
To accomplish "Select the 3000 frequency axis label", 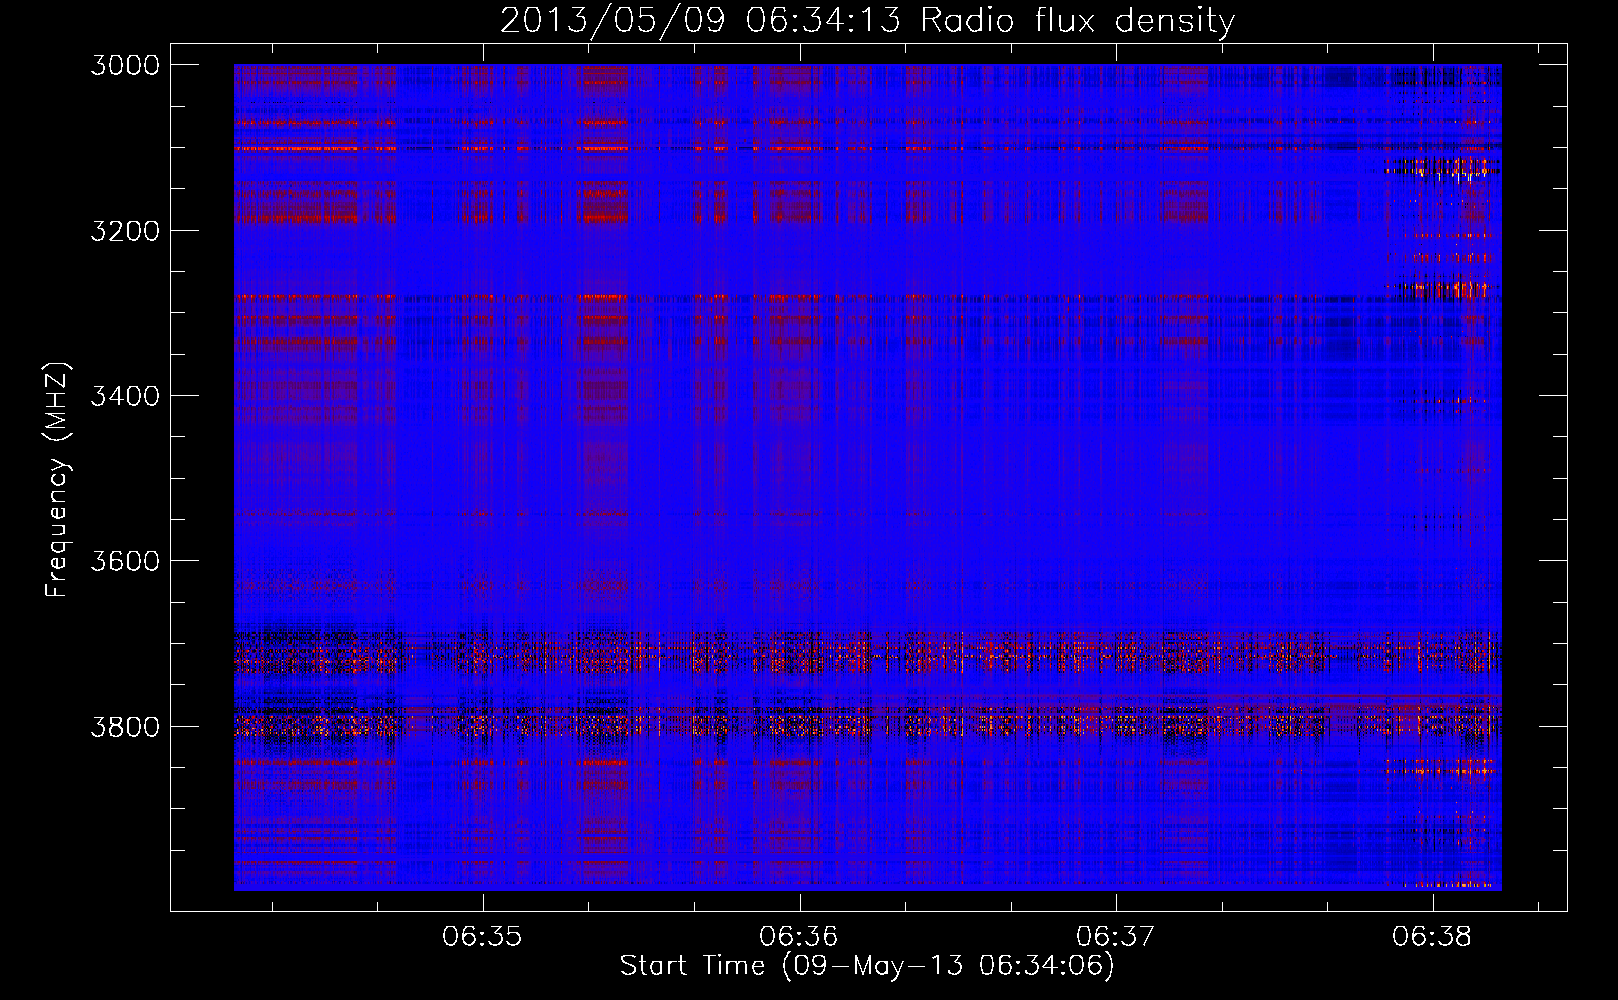I will pos(125,65).
